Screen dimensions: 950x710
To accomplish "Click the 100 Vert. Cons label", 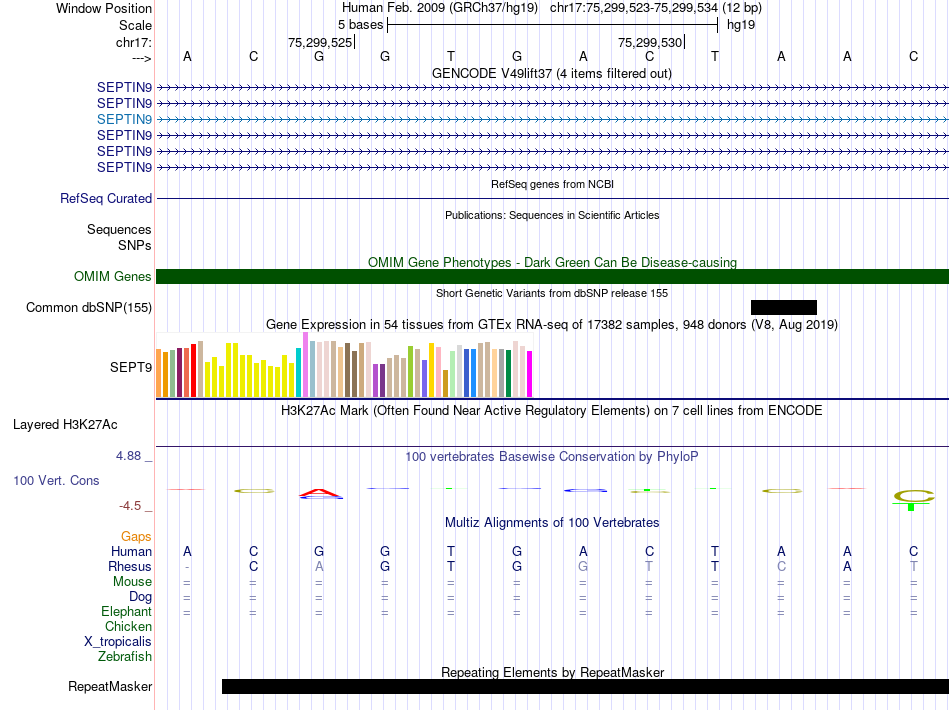I will pos(56,480).
